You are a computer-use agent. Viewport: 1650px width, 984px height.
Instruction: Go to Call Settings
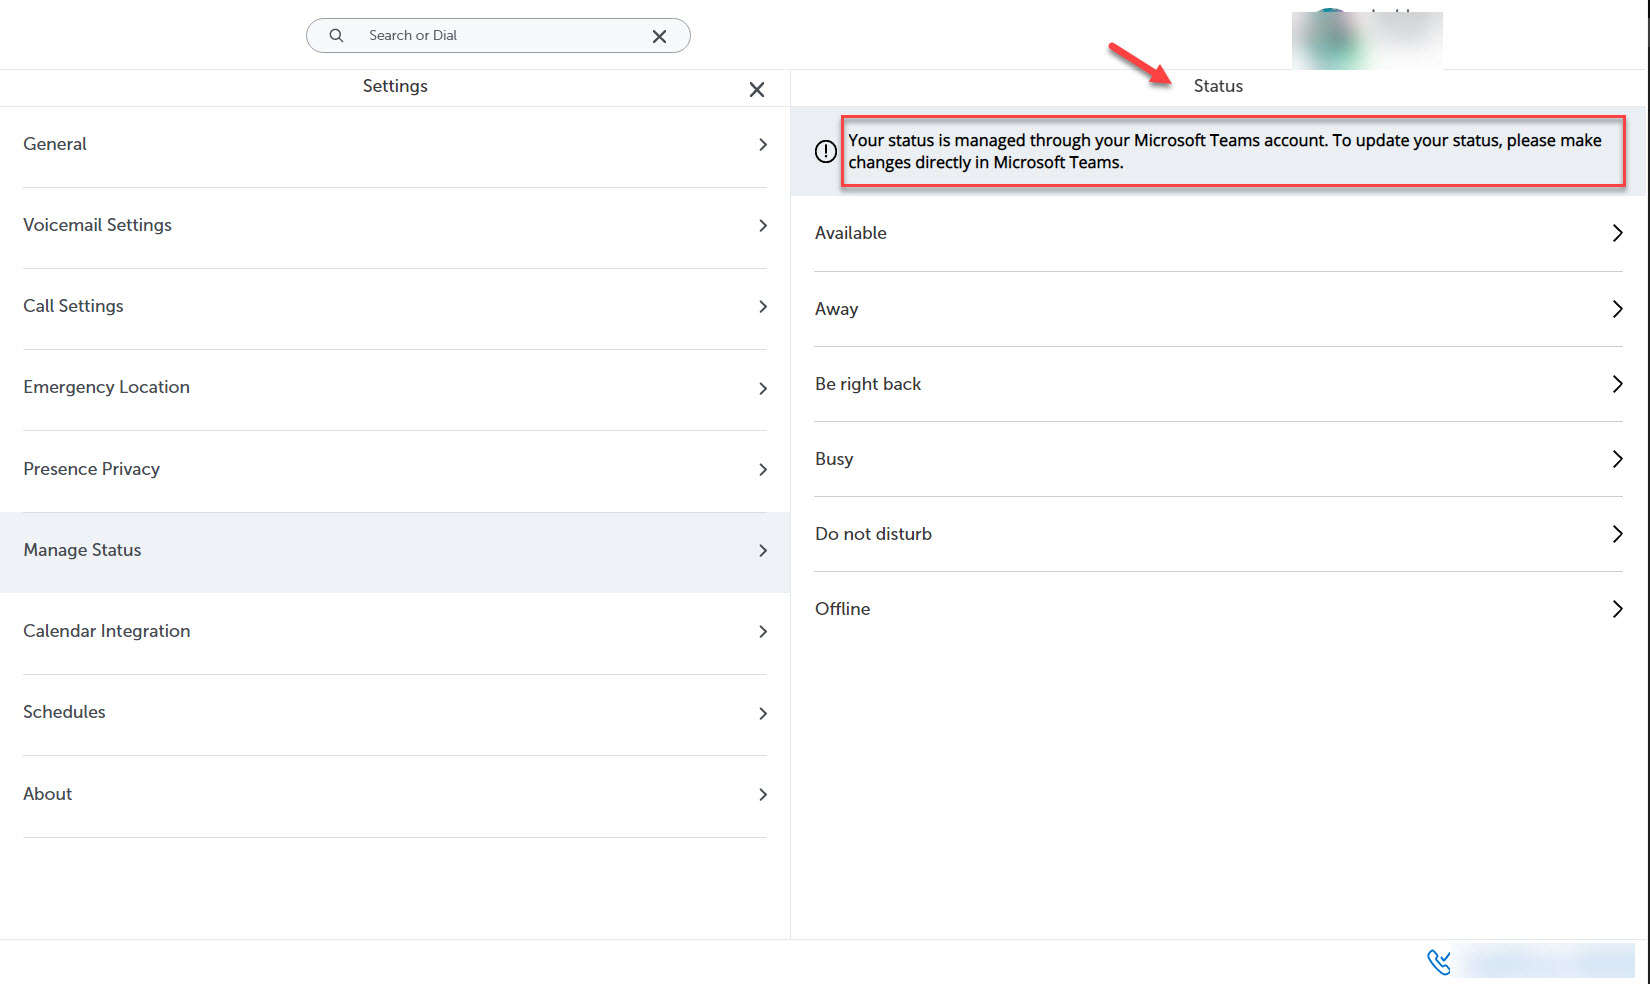[394, 306]
